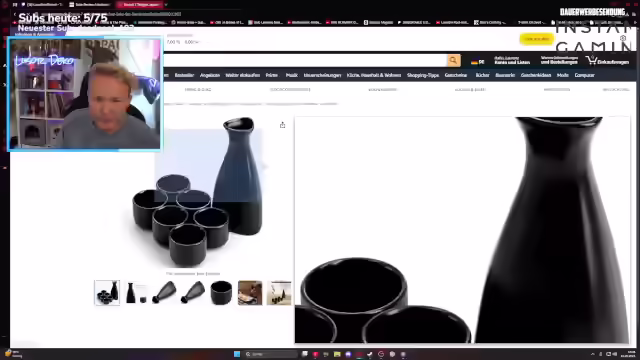Click the taskbar search box
Screen dimensions: 640x360
pos(271,354)
